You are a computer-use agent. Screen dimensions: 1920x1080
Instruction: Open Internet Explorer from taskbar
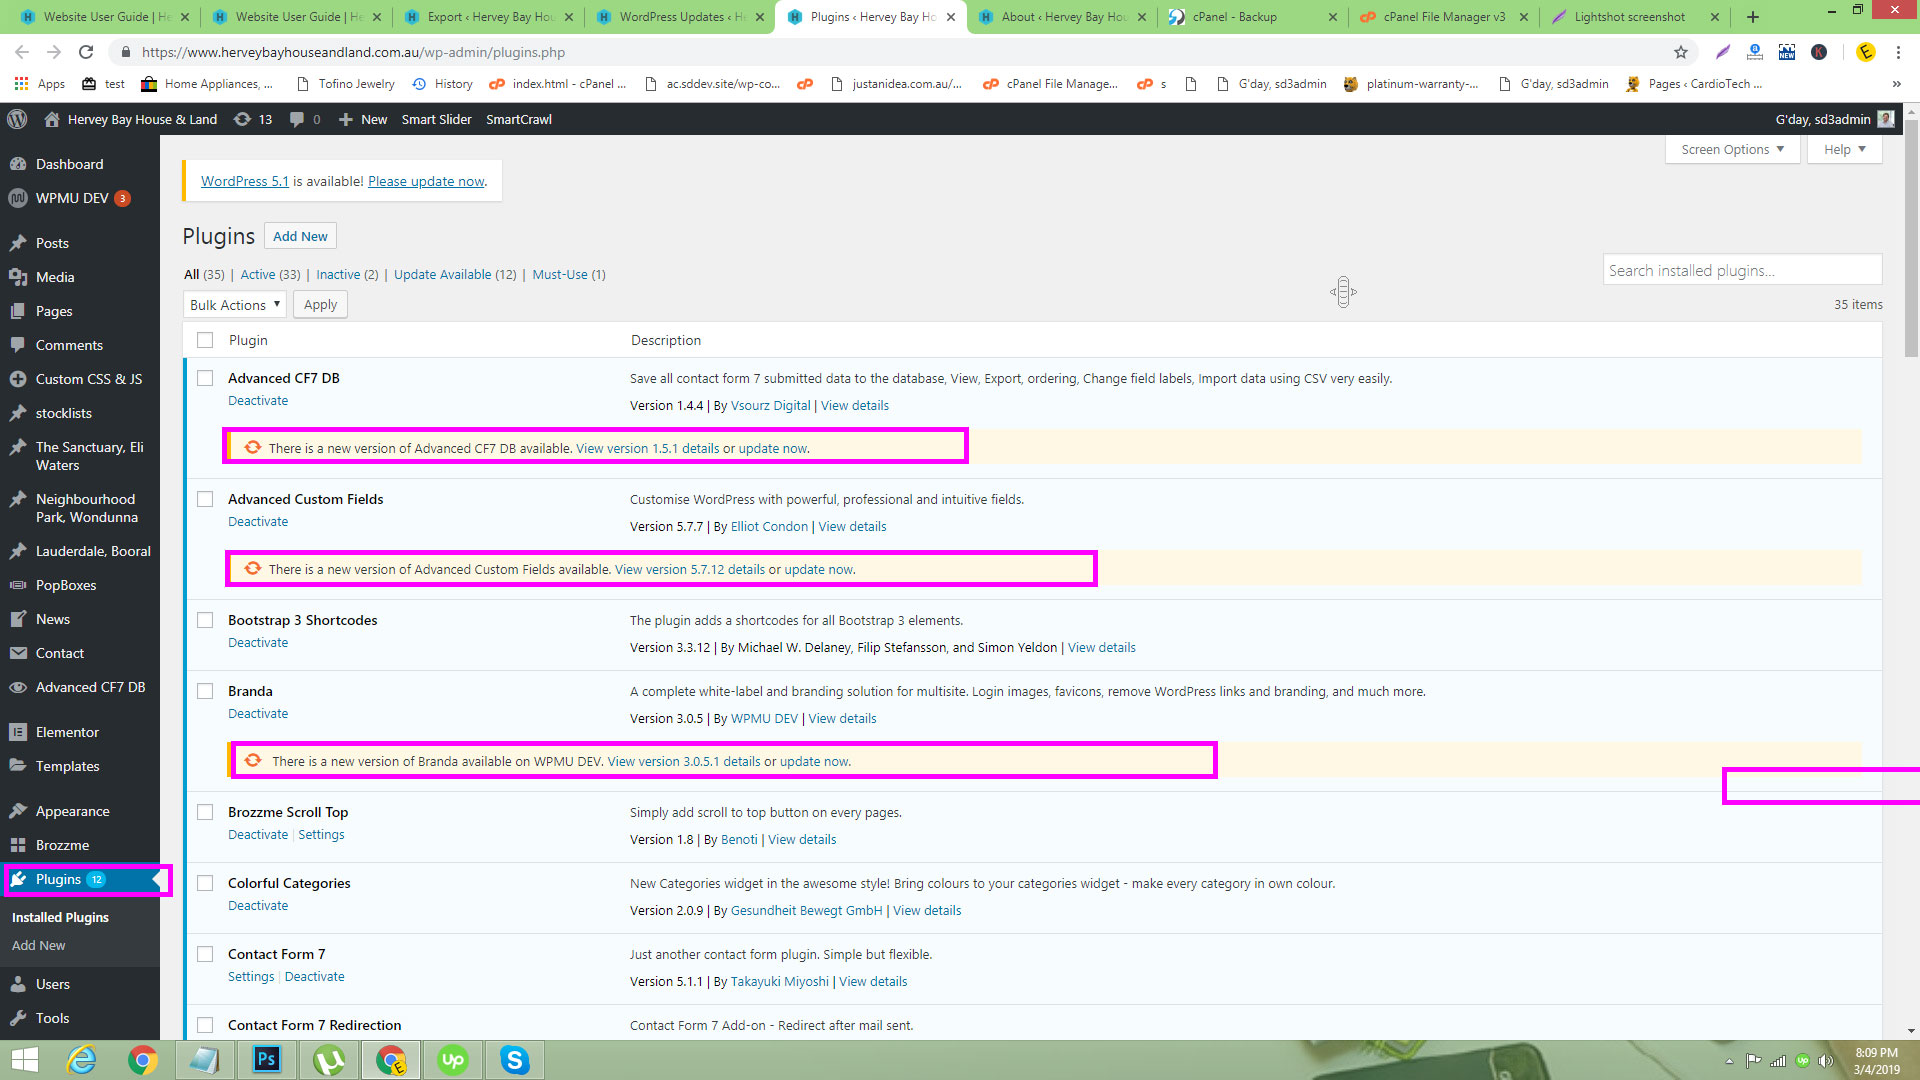pos(81,1060)
